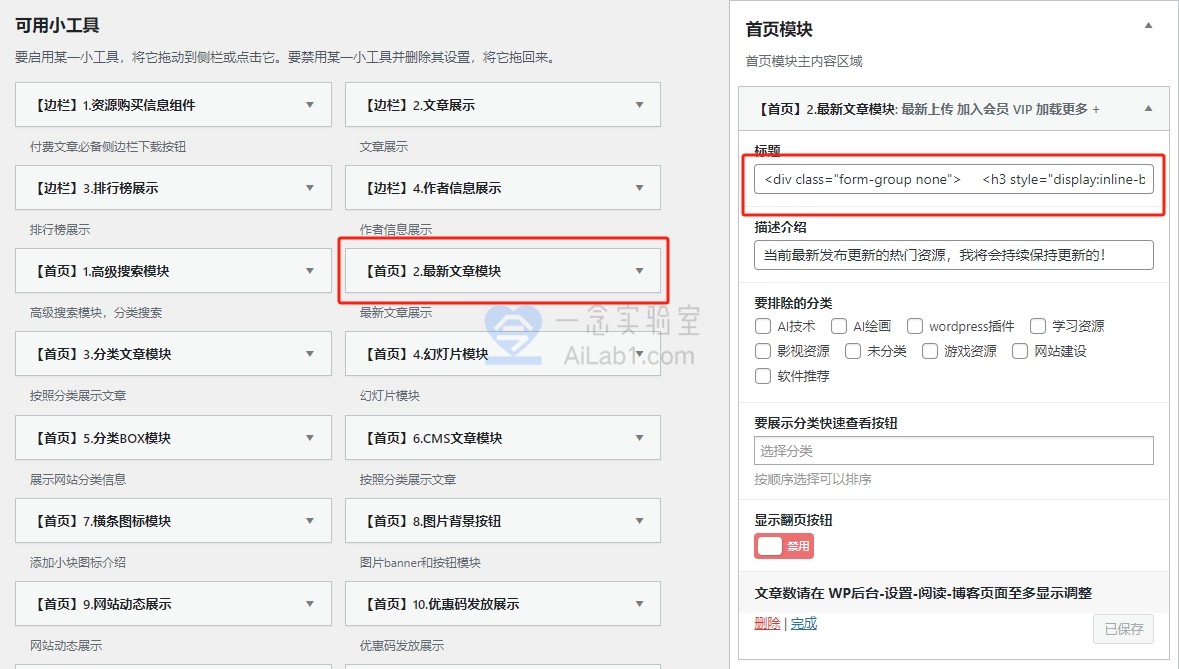Click the 标题 HTML input field
The width and height of the screenshot is (1179, 669).
click(953, 180)
